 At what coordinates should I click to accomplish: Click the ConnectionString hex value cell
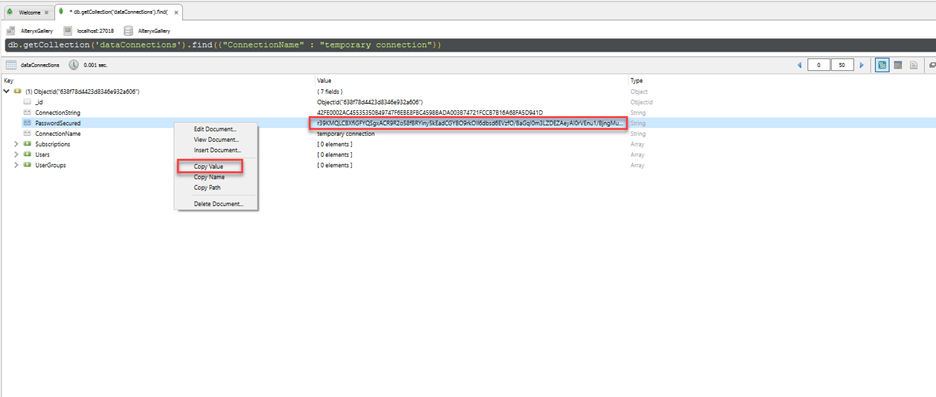pyautogui.click(x=430, y=112)
